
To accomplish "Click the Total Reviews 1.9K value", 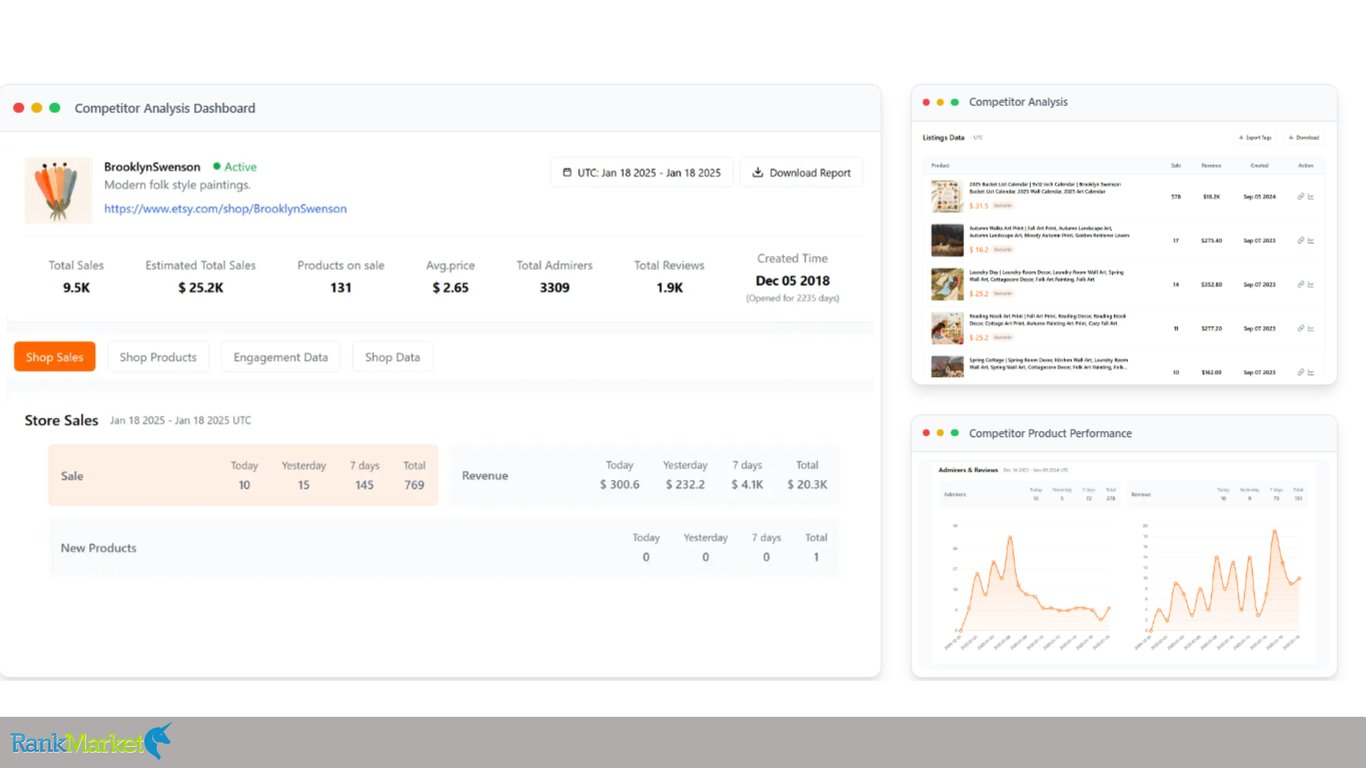I will 669,288.
